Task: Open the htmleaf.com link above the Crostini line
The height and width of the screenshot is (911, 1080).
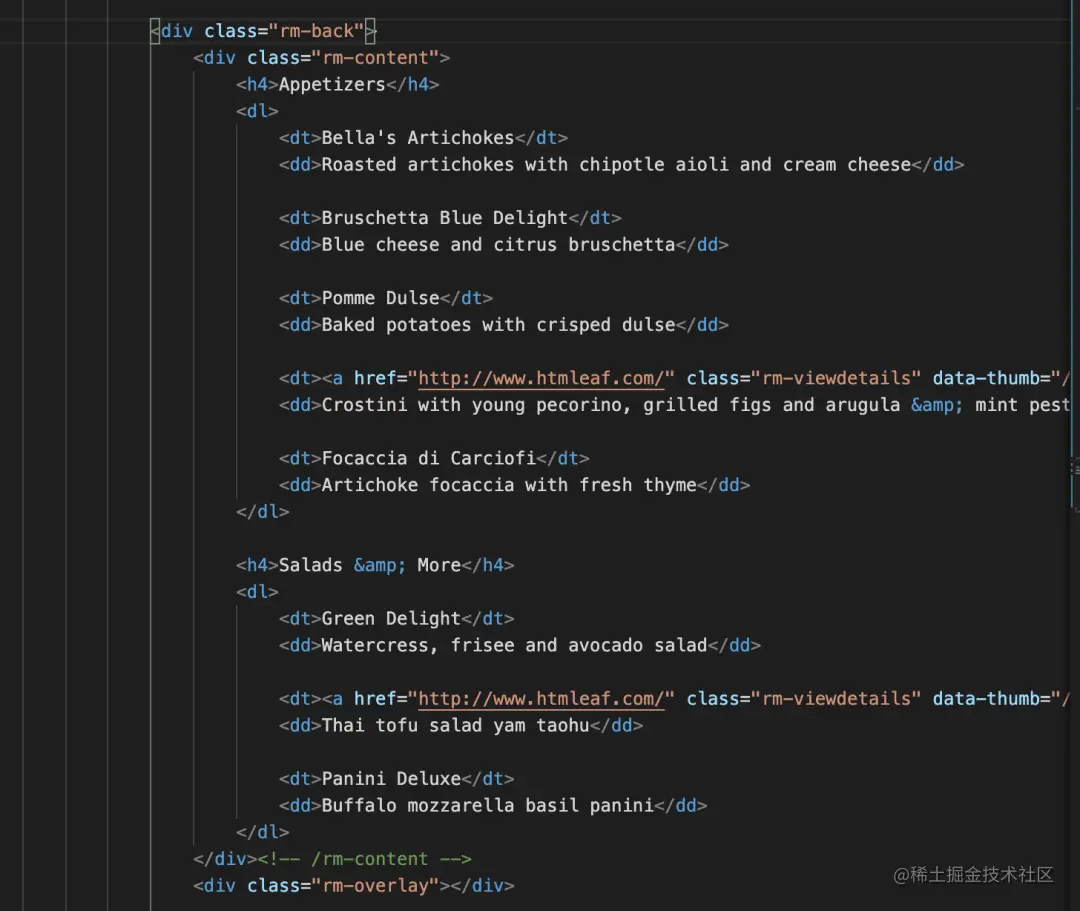Action: click(541, 378)
